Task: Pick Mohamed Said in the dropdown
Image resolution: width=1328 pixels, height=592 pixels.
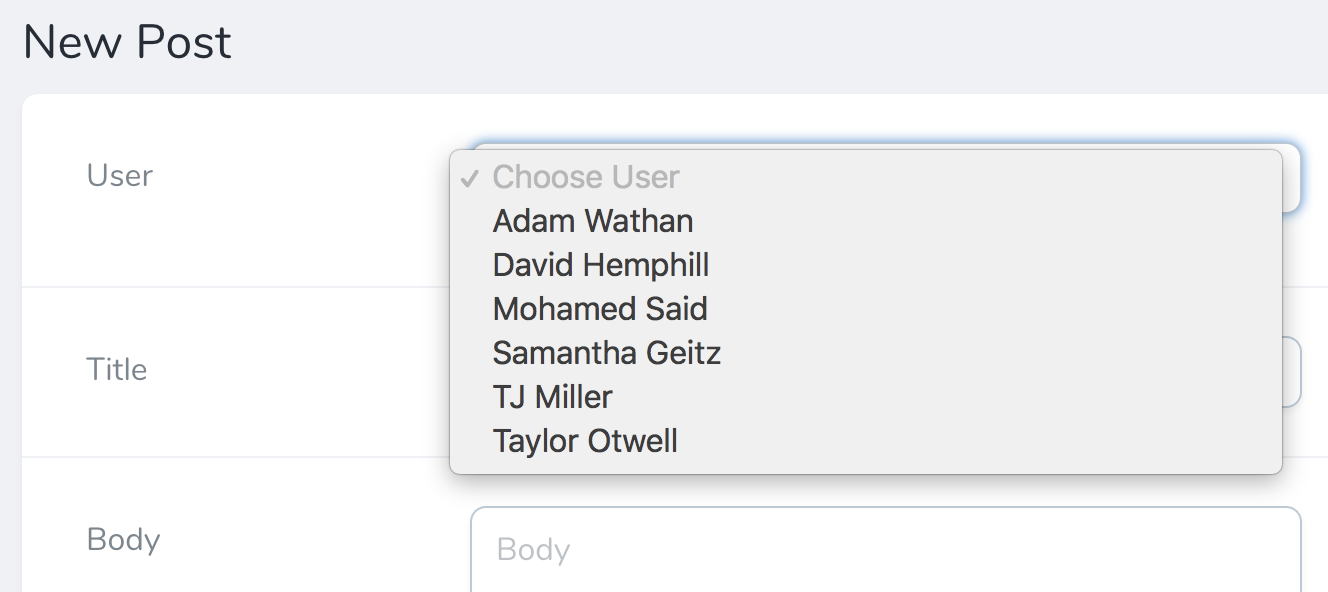Action: coord(600,309)
